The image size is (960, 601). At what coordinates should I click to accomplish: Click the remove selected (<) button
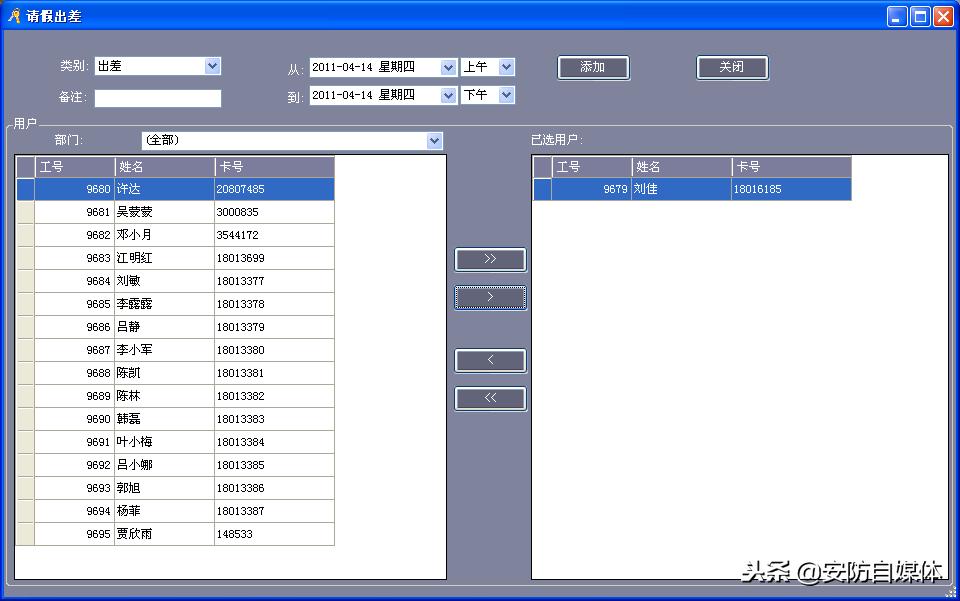click(x=490, y=360)
